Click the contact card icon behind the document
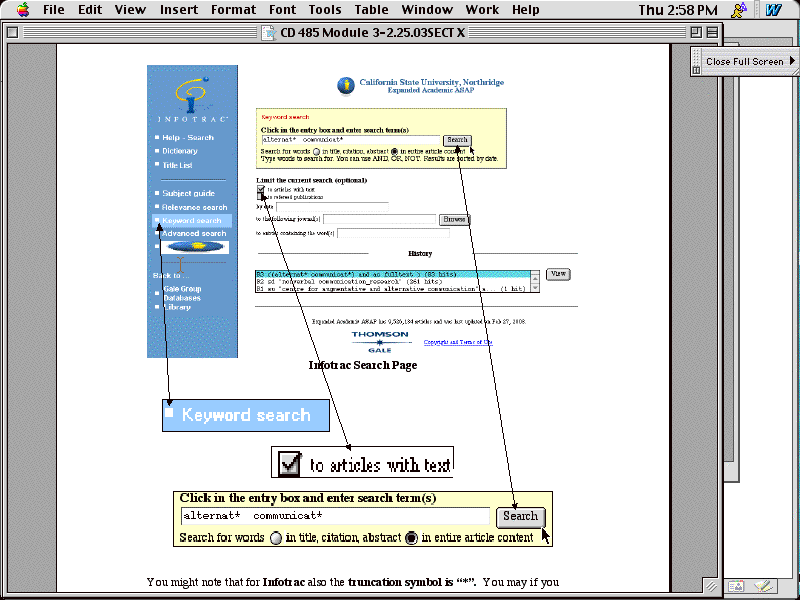Viewport: 800px width, 600px height. (x=736, y=586)
